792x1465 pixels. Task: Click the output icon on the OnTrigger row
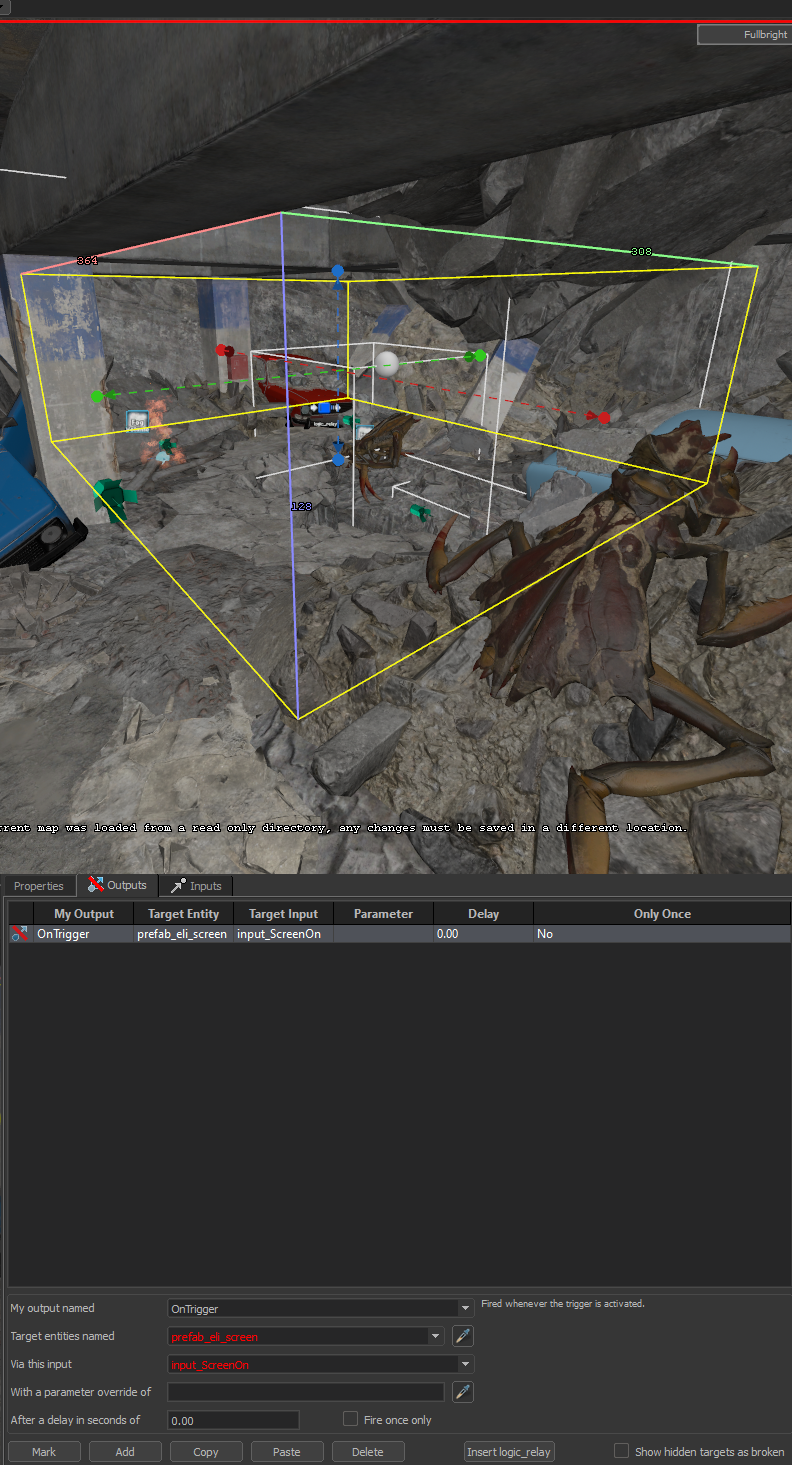[19, 933]
